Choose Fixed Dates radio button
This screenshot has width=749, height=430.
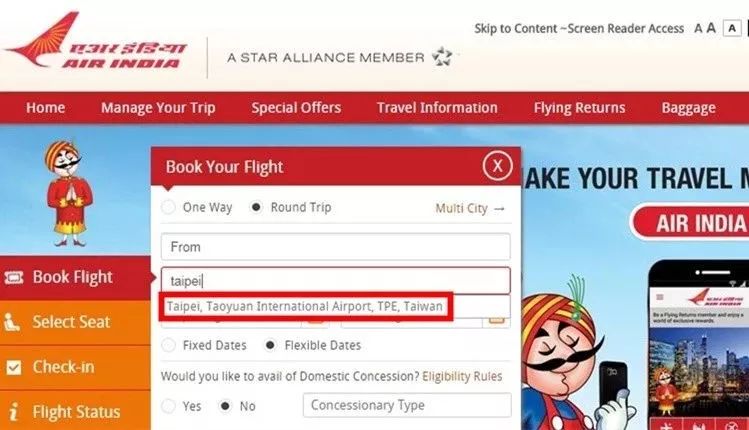coord(168,345)
